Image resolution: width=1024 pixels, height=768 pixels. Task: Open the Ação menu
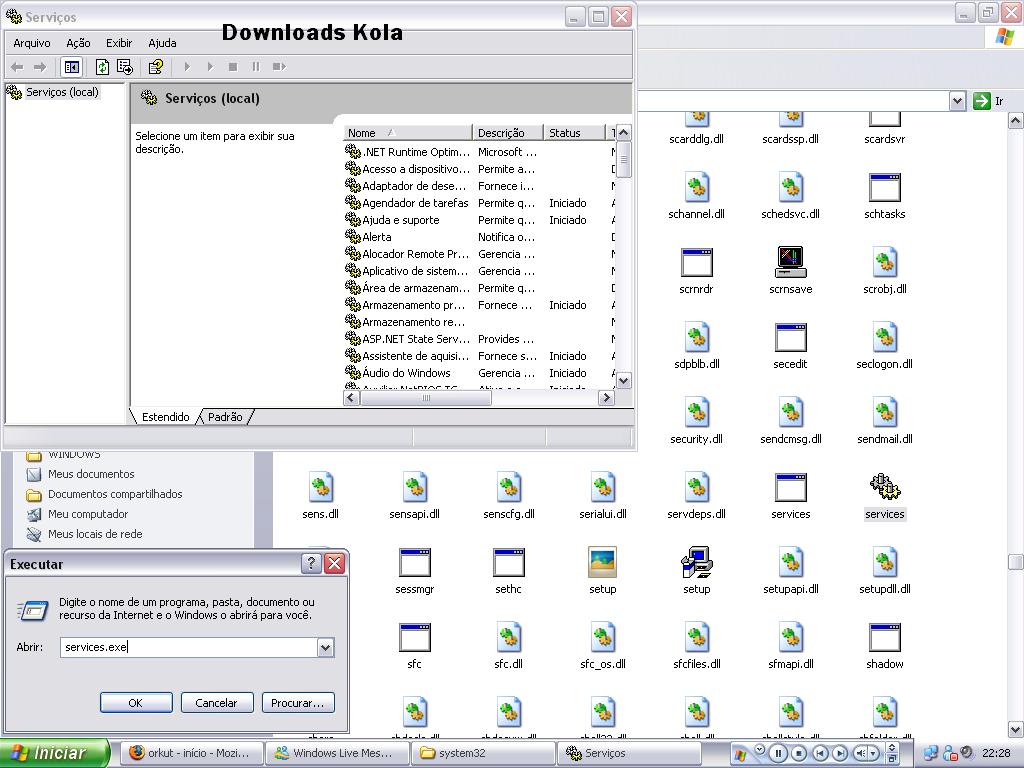click(78, 43)
